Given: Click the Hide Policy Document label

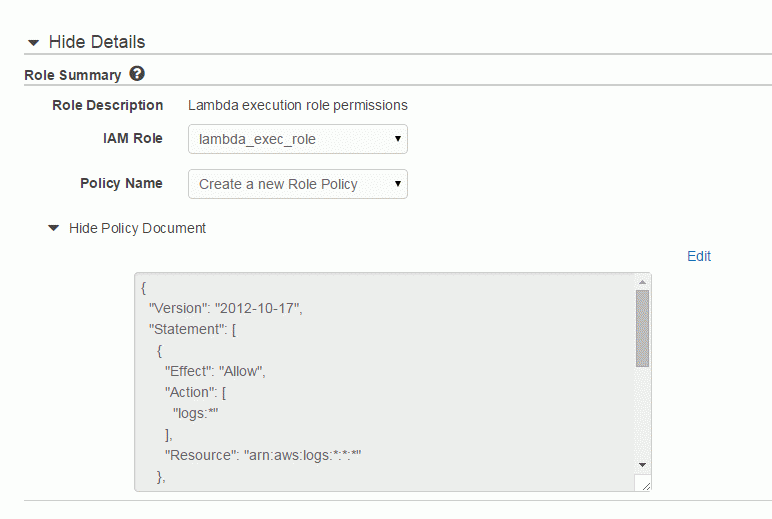Looking at the screenshot, I should [x=137, y=228].
